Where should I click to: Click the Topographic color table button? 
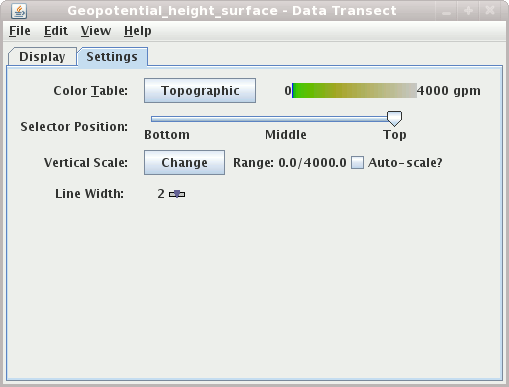(200, 91)
